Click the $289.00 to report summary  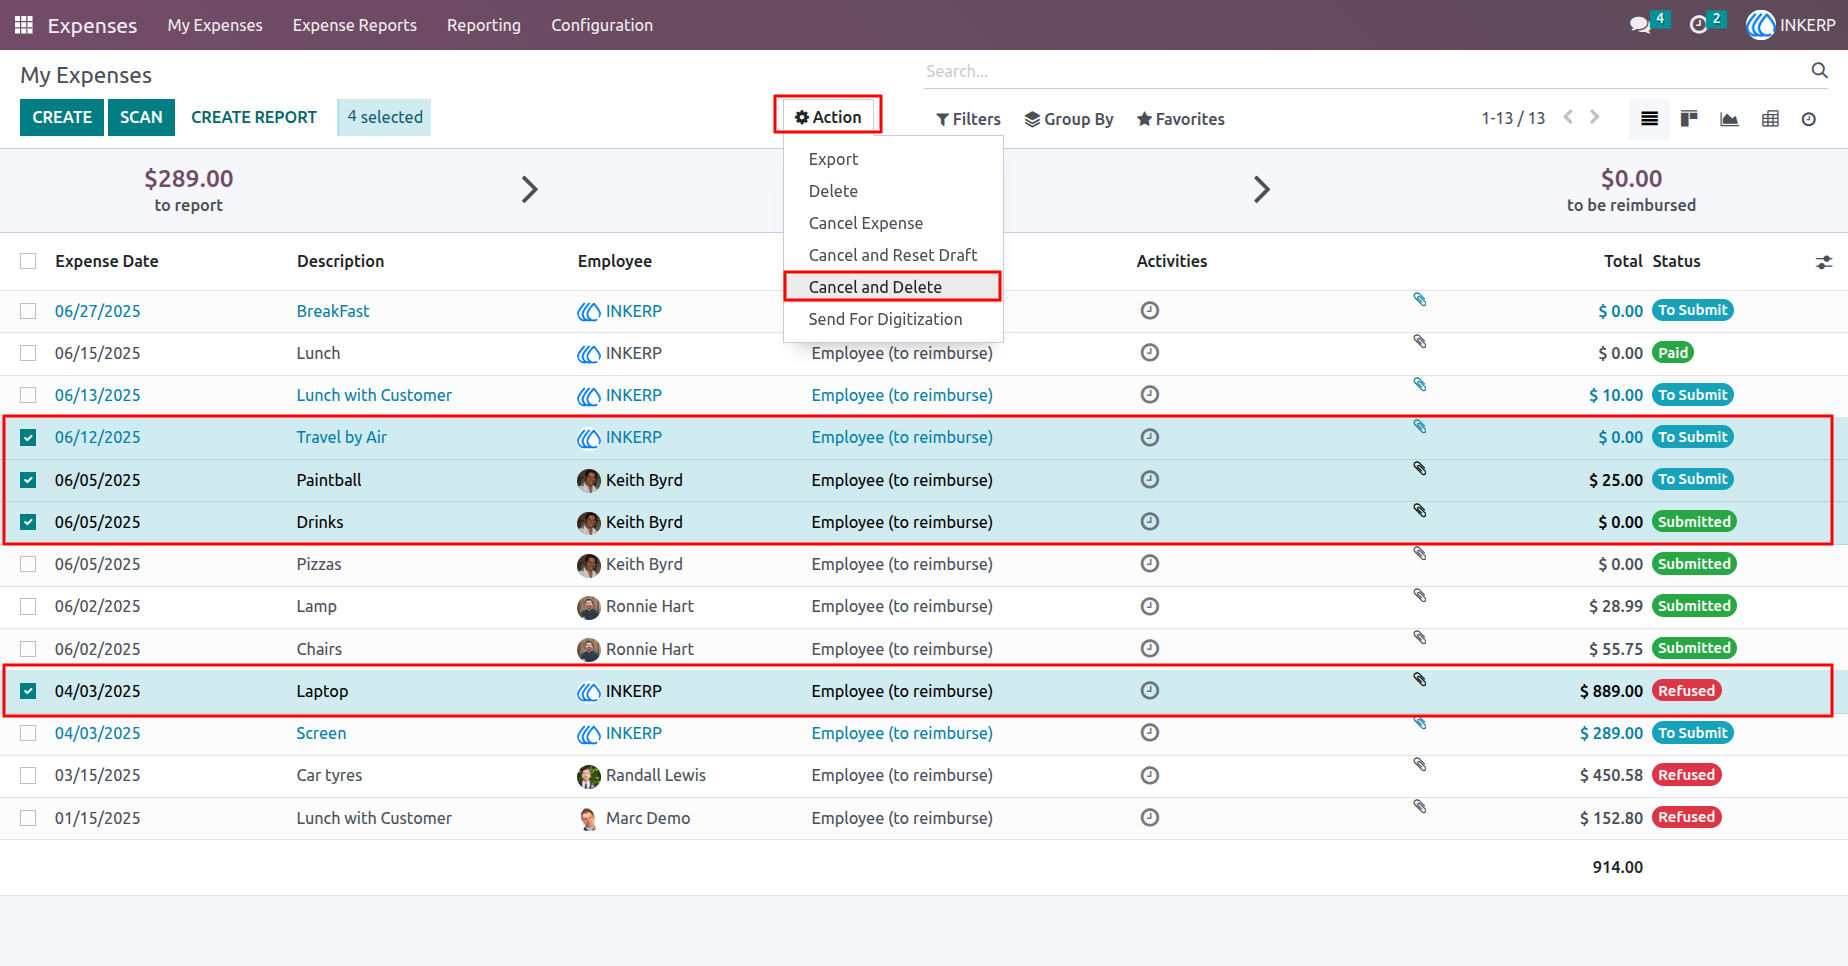tap(189, 190)
